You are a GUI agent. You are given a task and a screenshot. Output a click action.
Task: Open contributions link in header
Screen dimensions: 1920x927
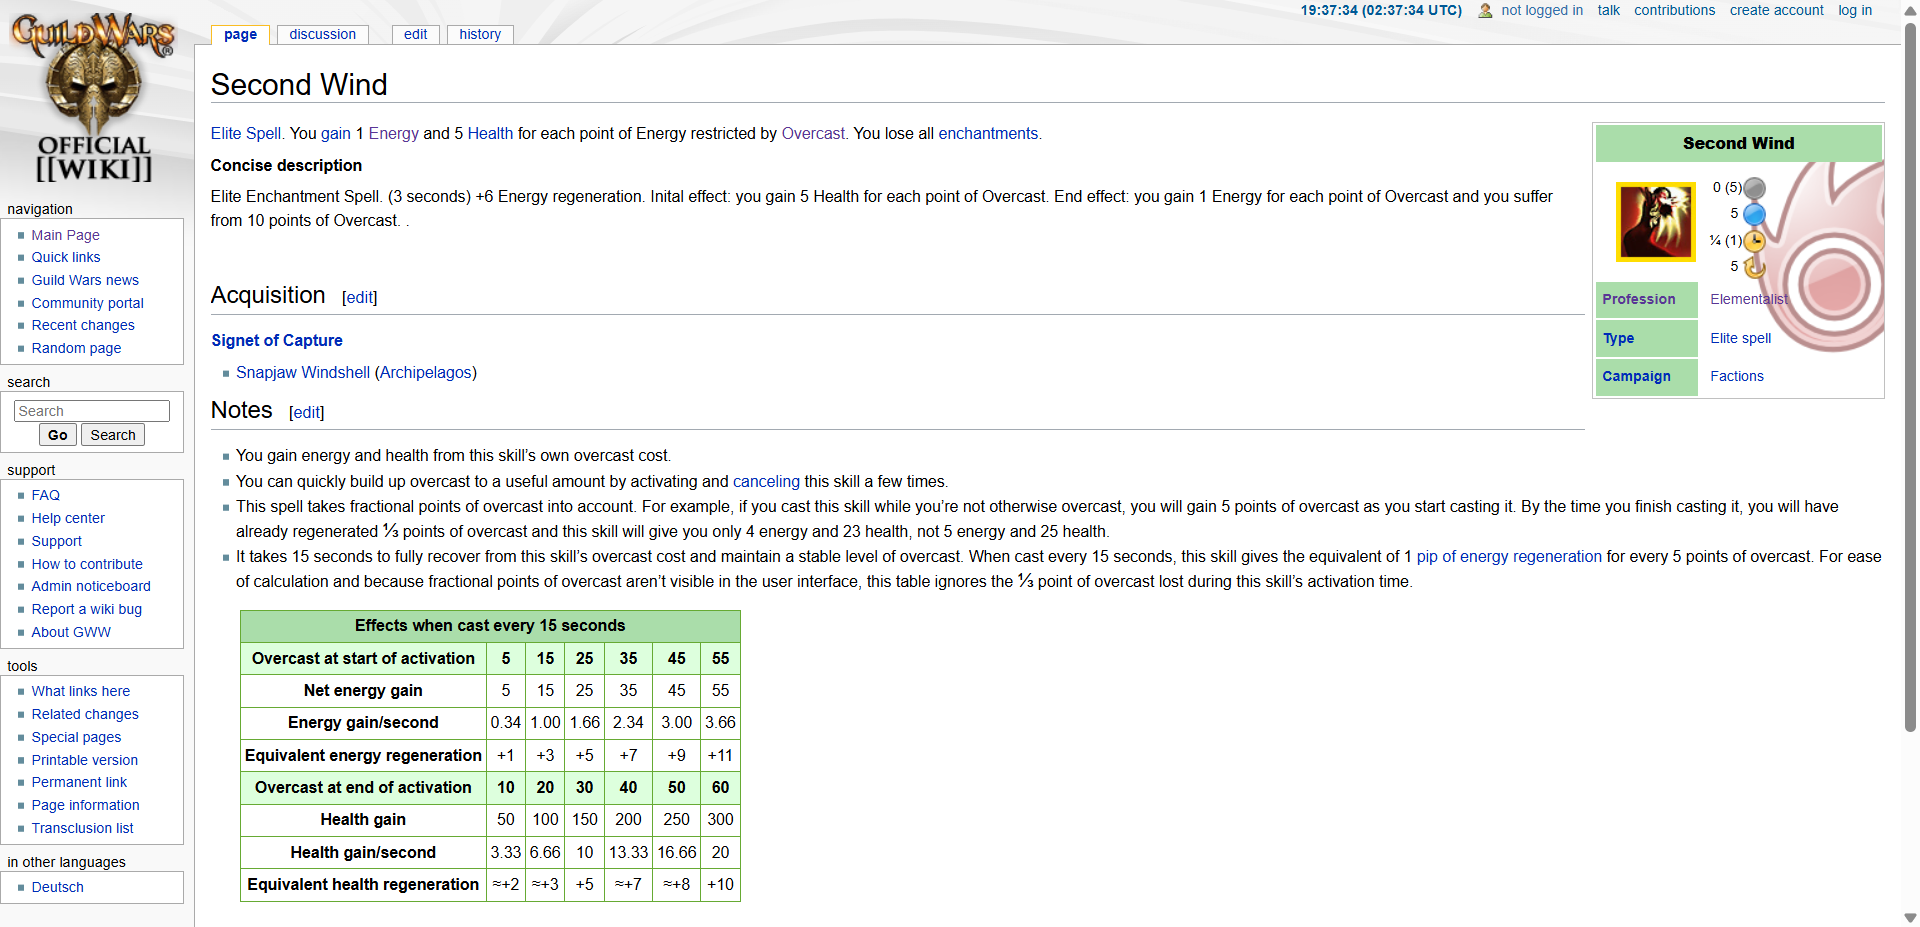(1674, 10)
